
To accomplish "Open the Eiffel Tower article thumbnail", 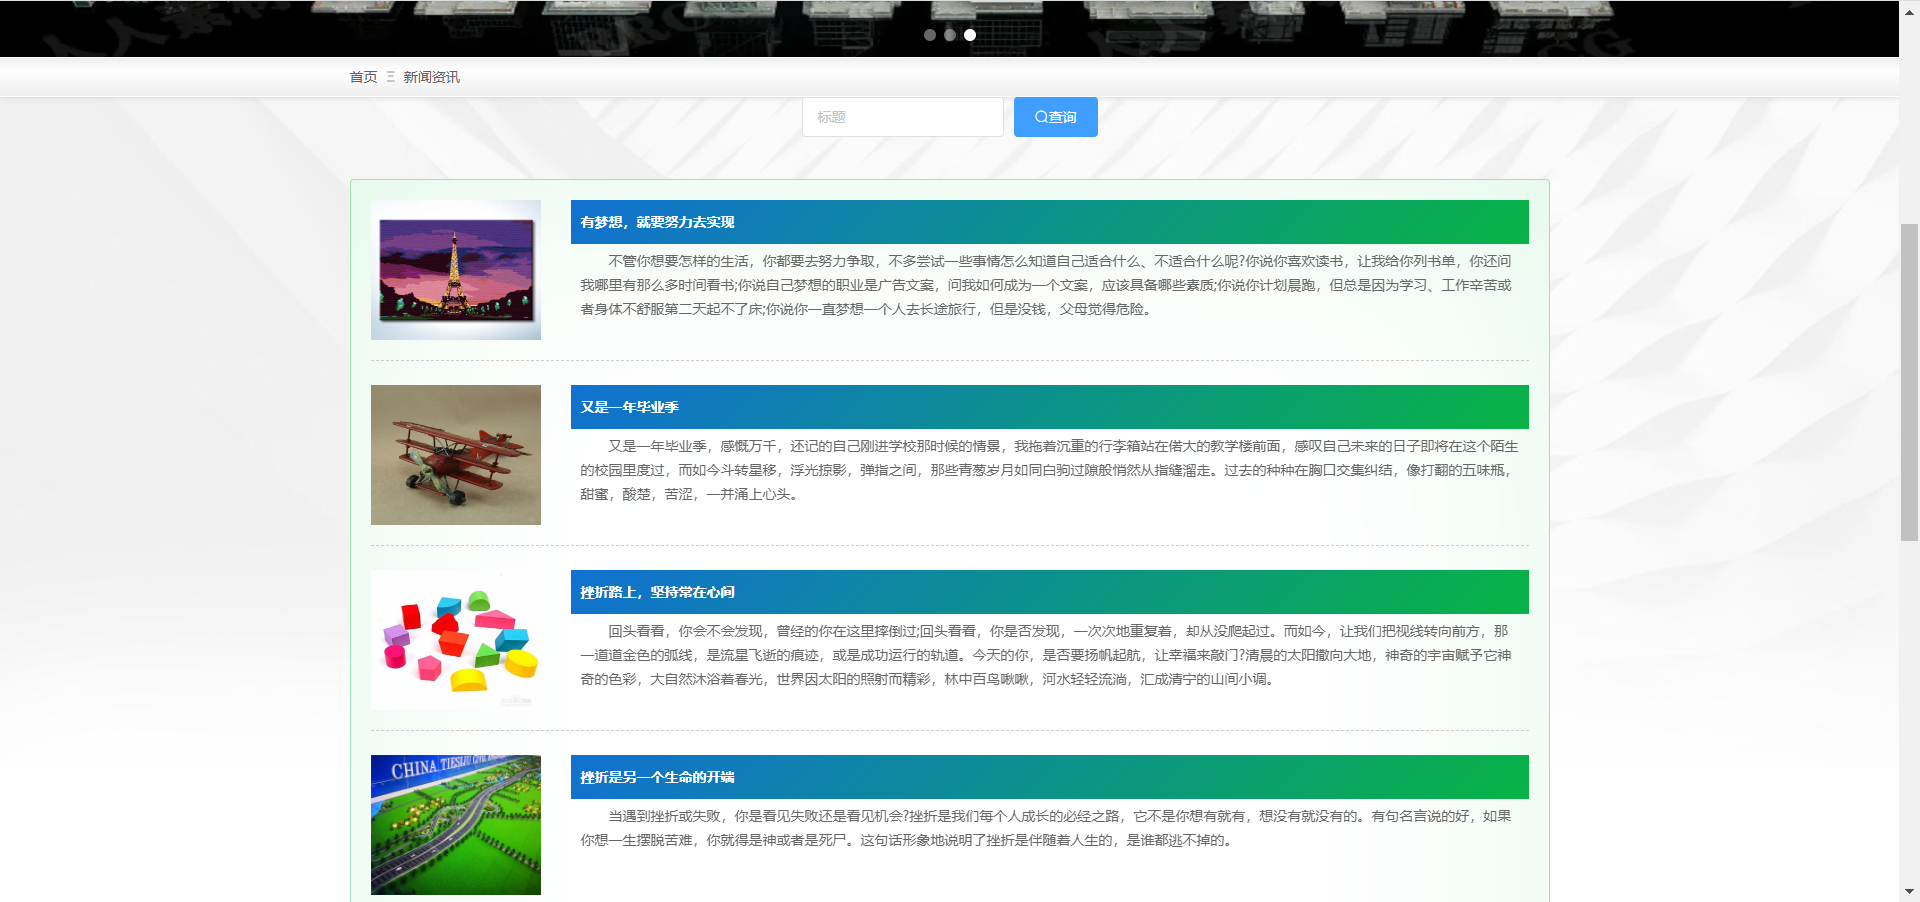I will pyautogui.click(x=456, y=270).
